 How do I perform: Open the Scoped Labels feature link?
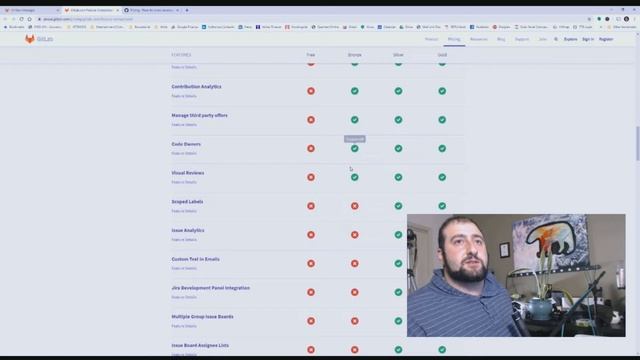pos(187,202)
